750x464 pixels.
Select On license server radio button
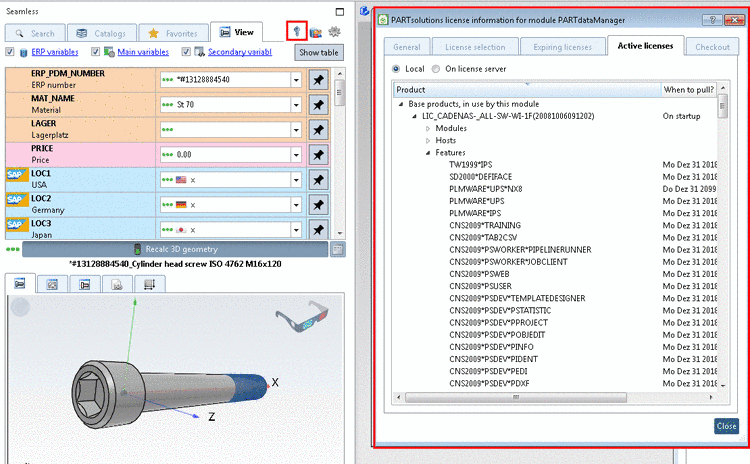tap(436, 69)
